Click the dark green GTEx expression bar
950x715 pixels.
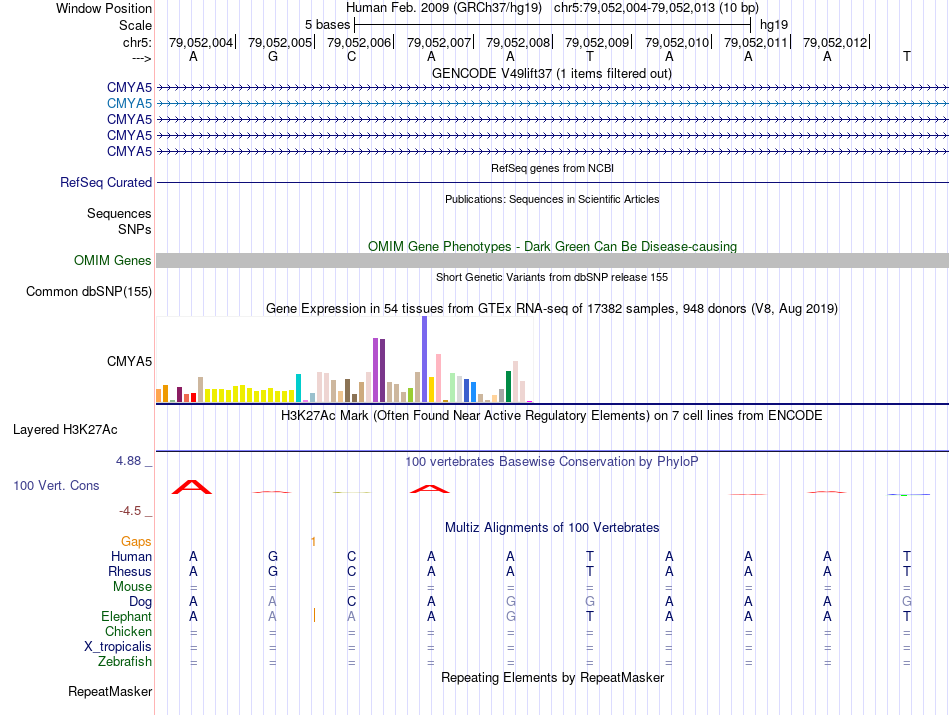pos(508,387)
